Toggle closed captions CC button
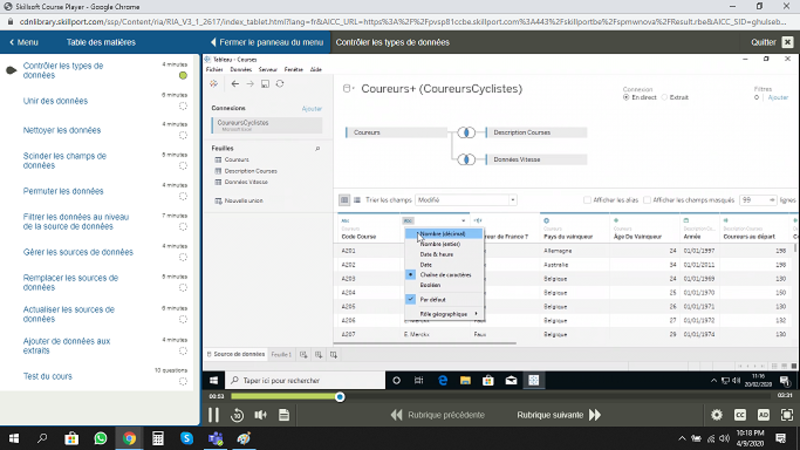800x450 pixels. pos(740,415)
